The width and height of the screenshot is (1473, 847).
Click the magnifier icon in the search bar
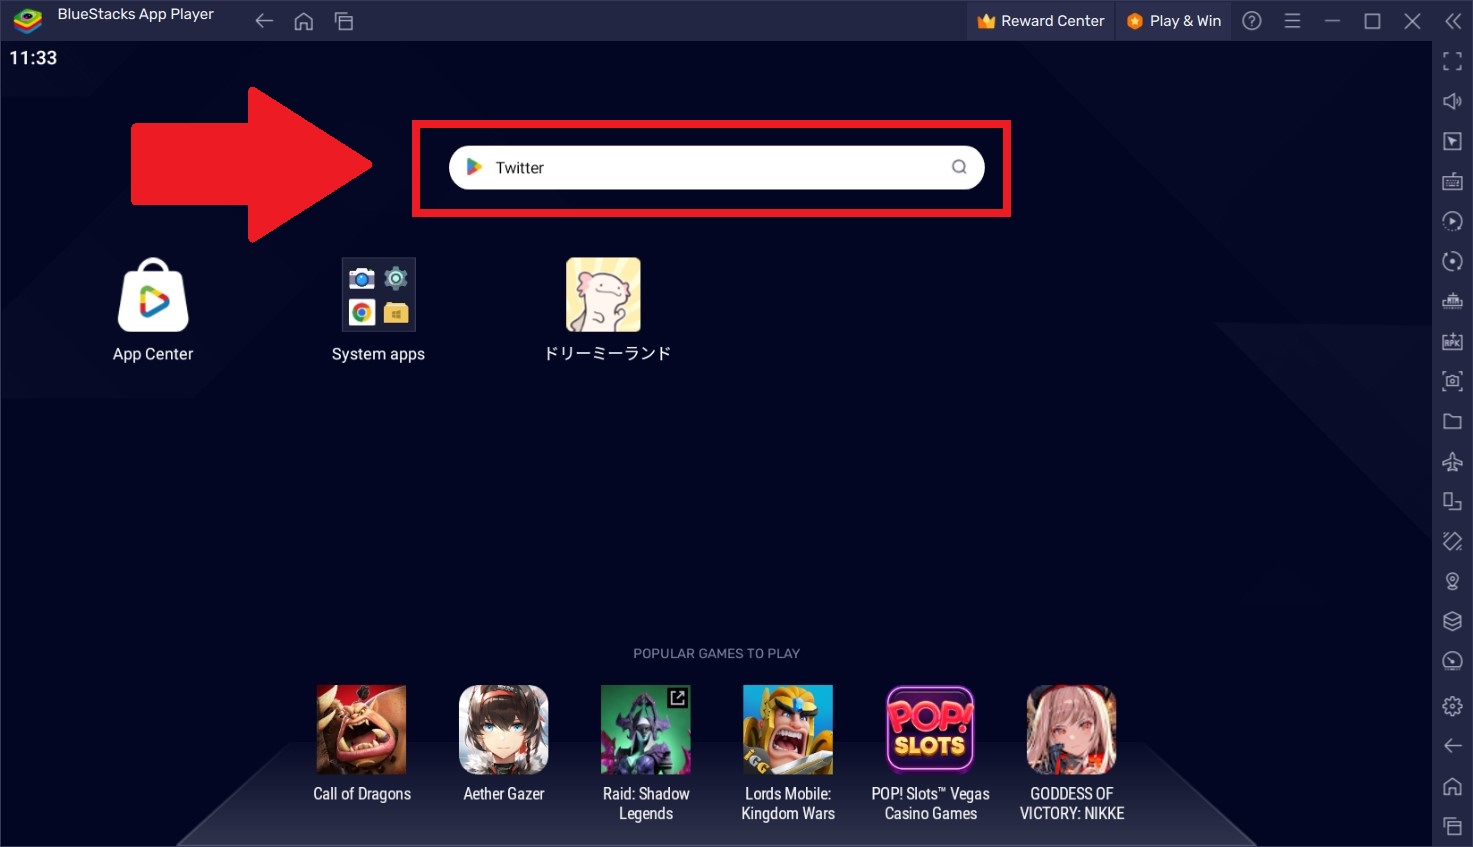tap(959, 167)
